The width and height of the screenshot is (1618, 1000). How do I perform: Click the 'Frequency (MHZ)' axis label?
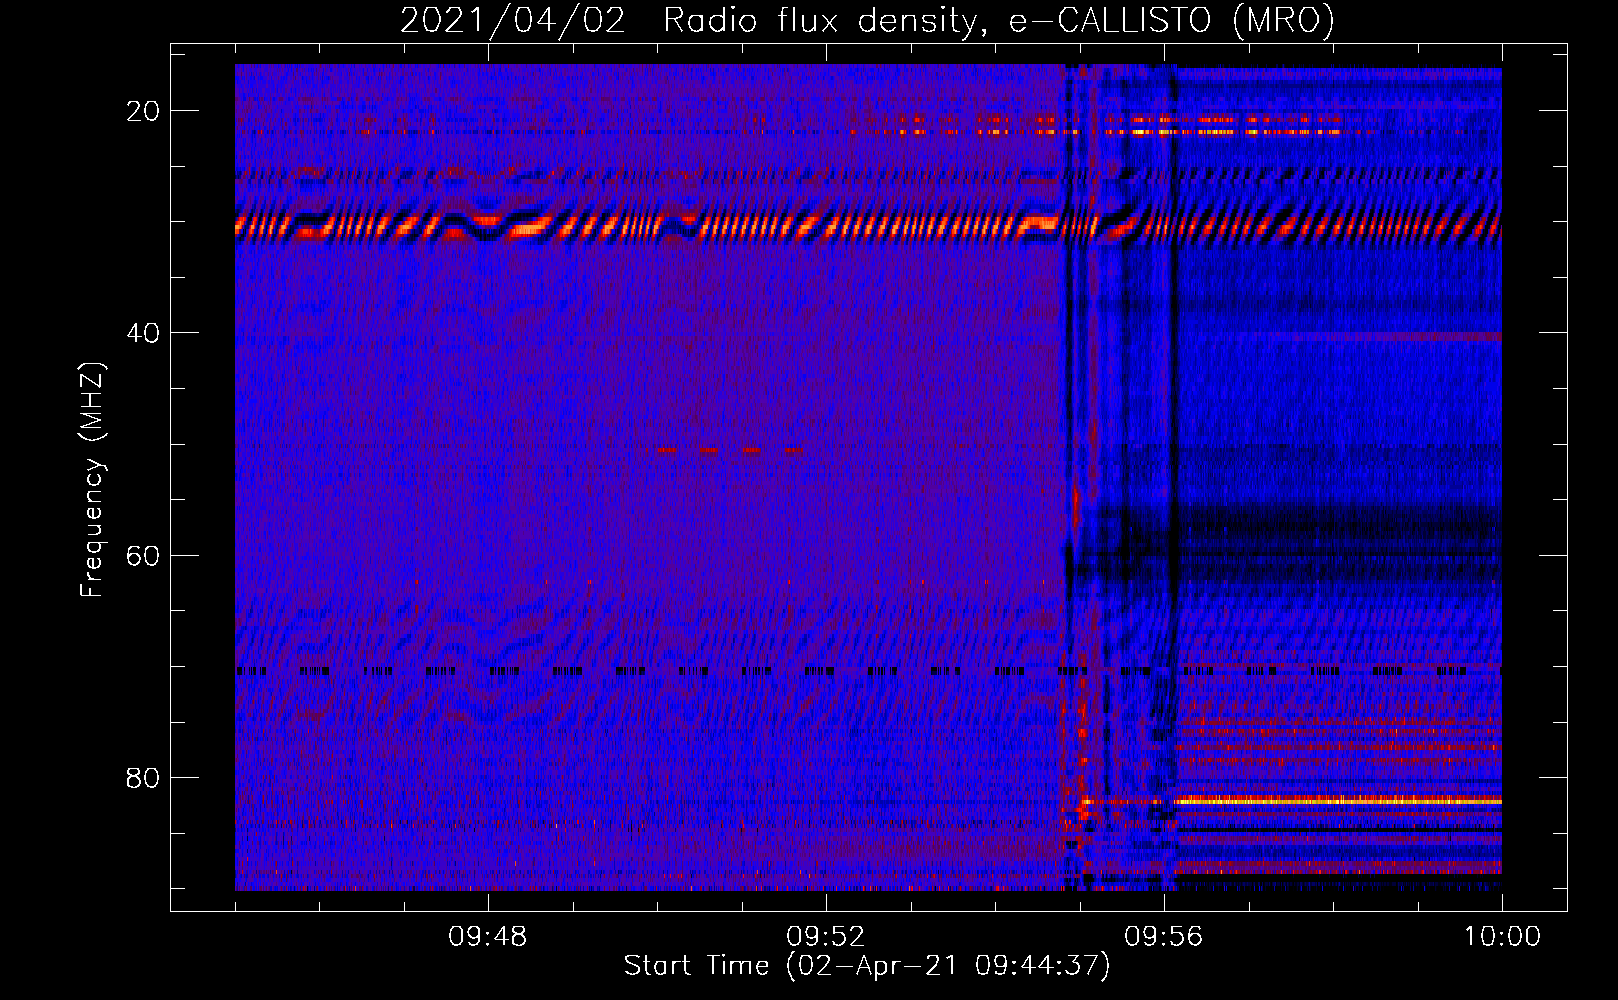click(92, 480)
